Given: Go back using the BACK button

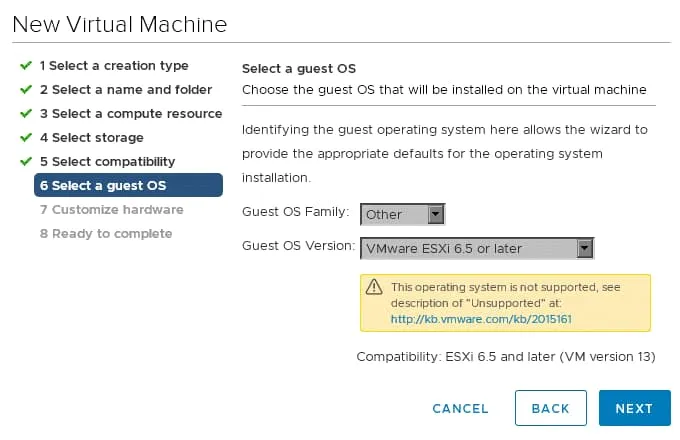Looking at the screenshot, I should 550,408.
